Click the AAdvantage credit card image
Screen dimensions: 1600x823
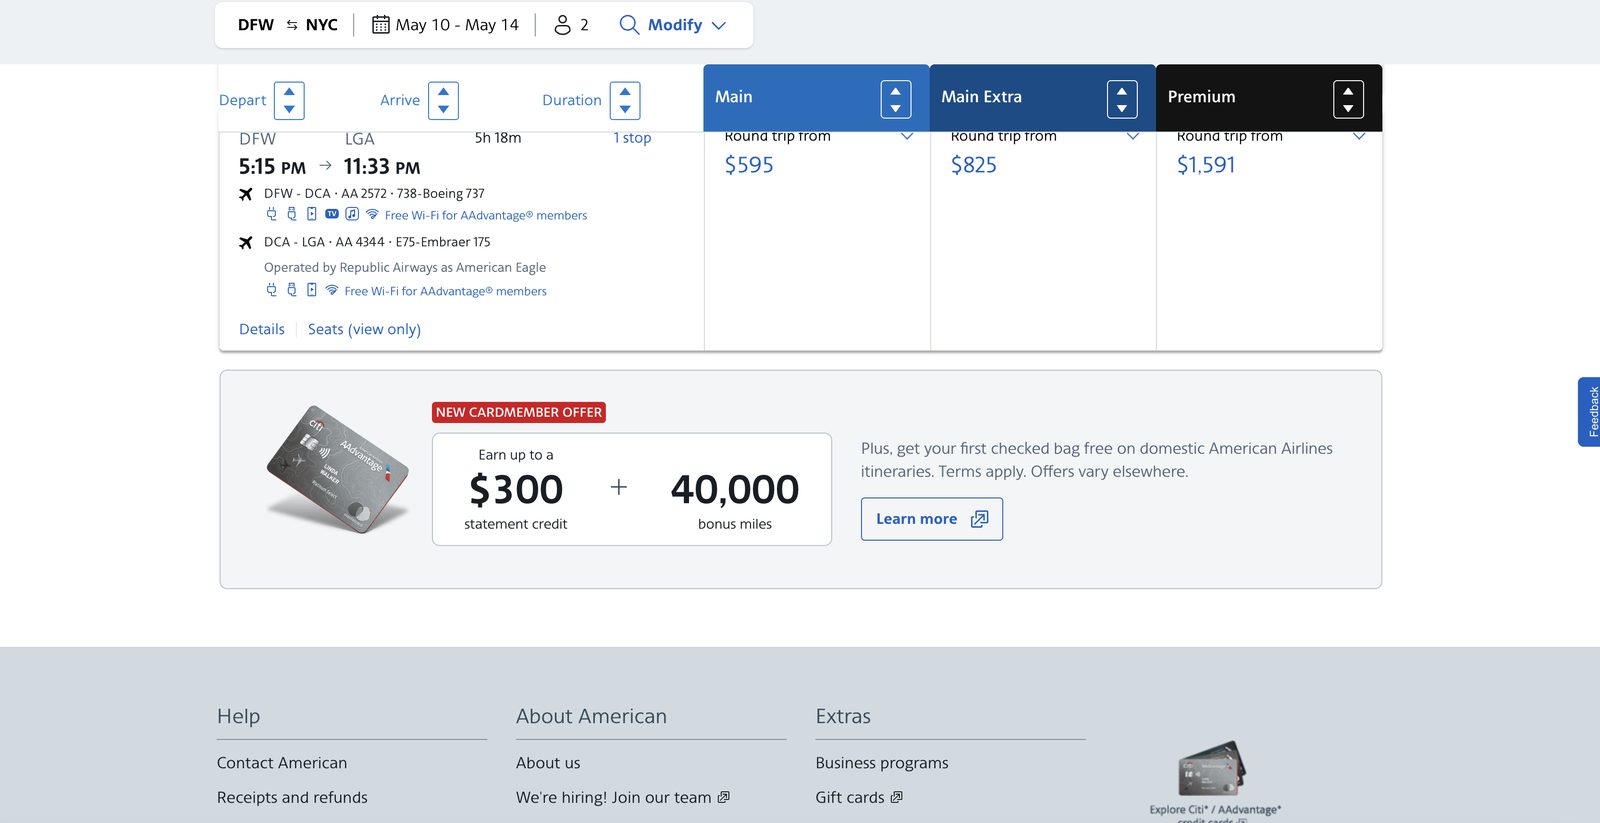(339, 469)
